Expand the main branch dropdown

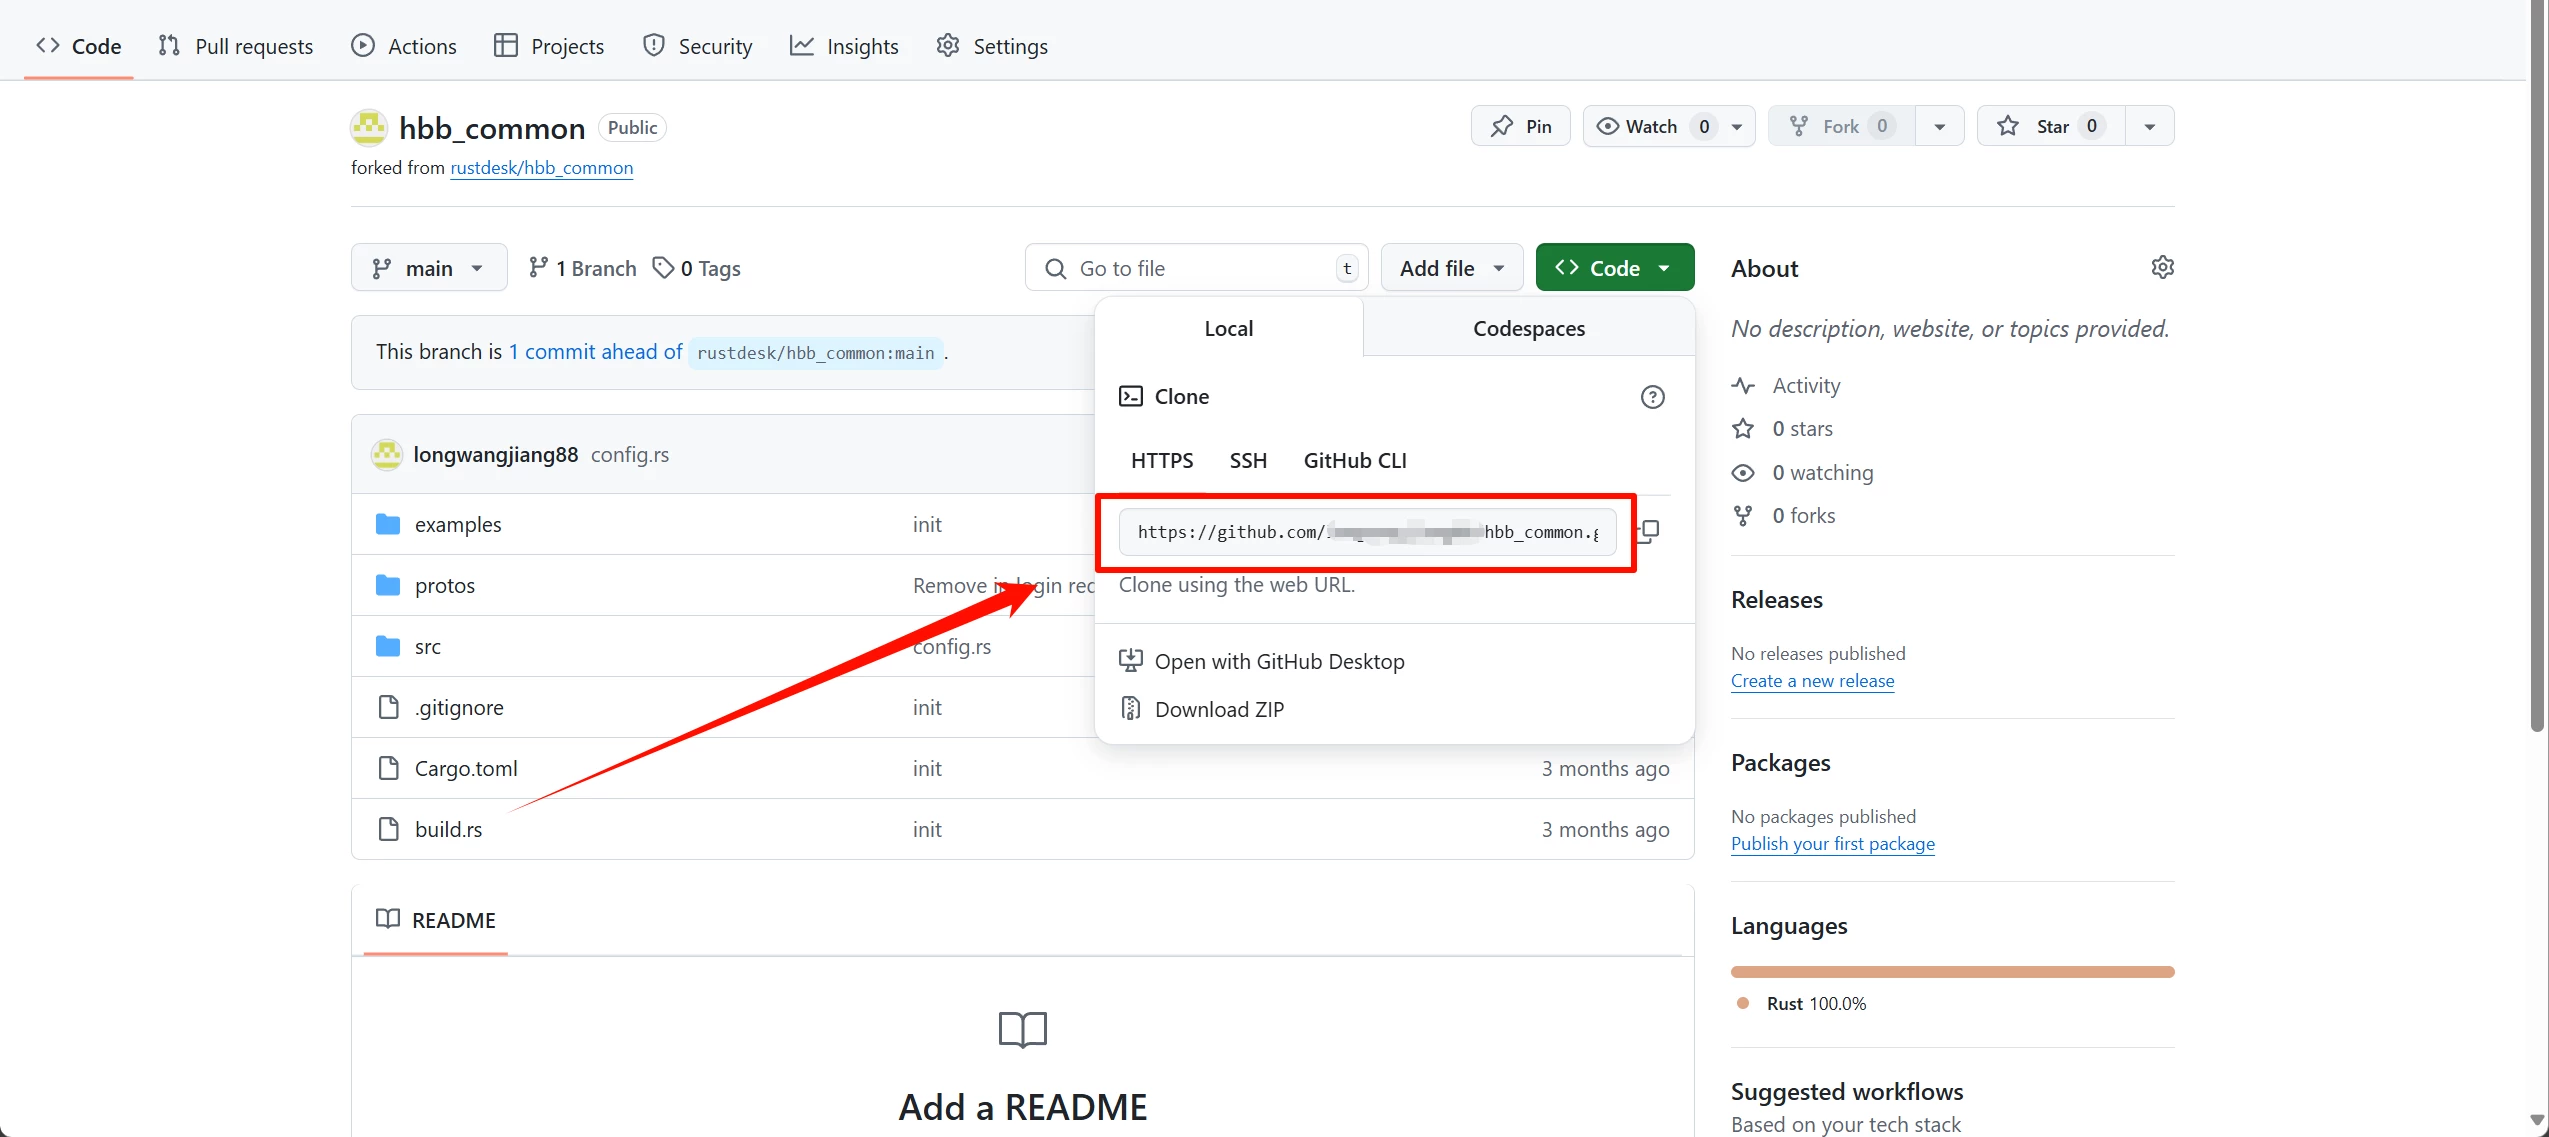pyautogui.click(x=428, y=268)
